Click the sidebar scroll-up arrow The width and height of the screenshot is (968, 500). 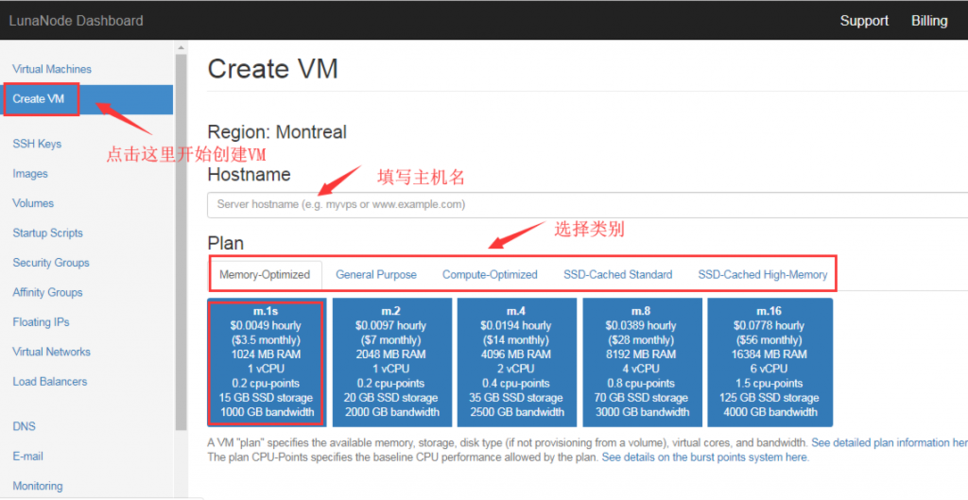181,48
